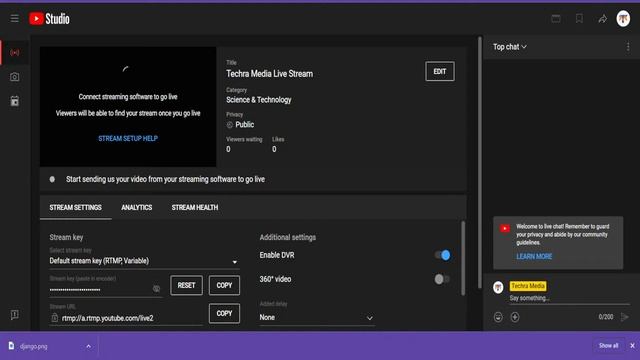Screen dimensions: 640x360
Task: Click the YouTube Studio logo
Action: (x=49, y=18)
